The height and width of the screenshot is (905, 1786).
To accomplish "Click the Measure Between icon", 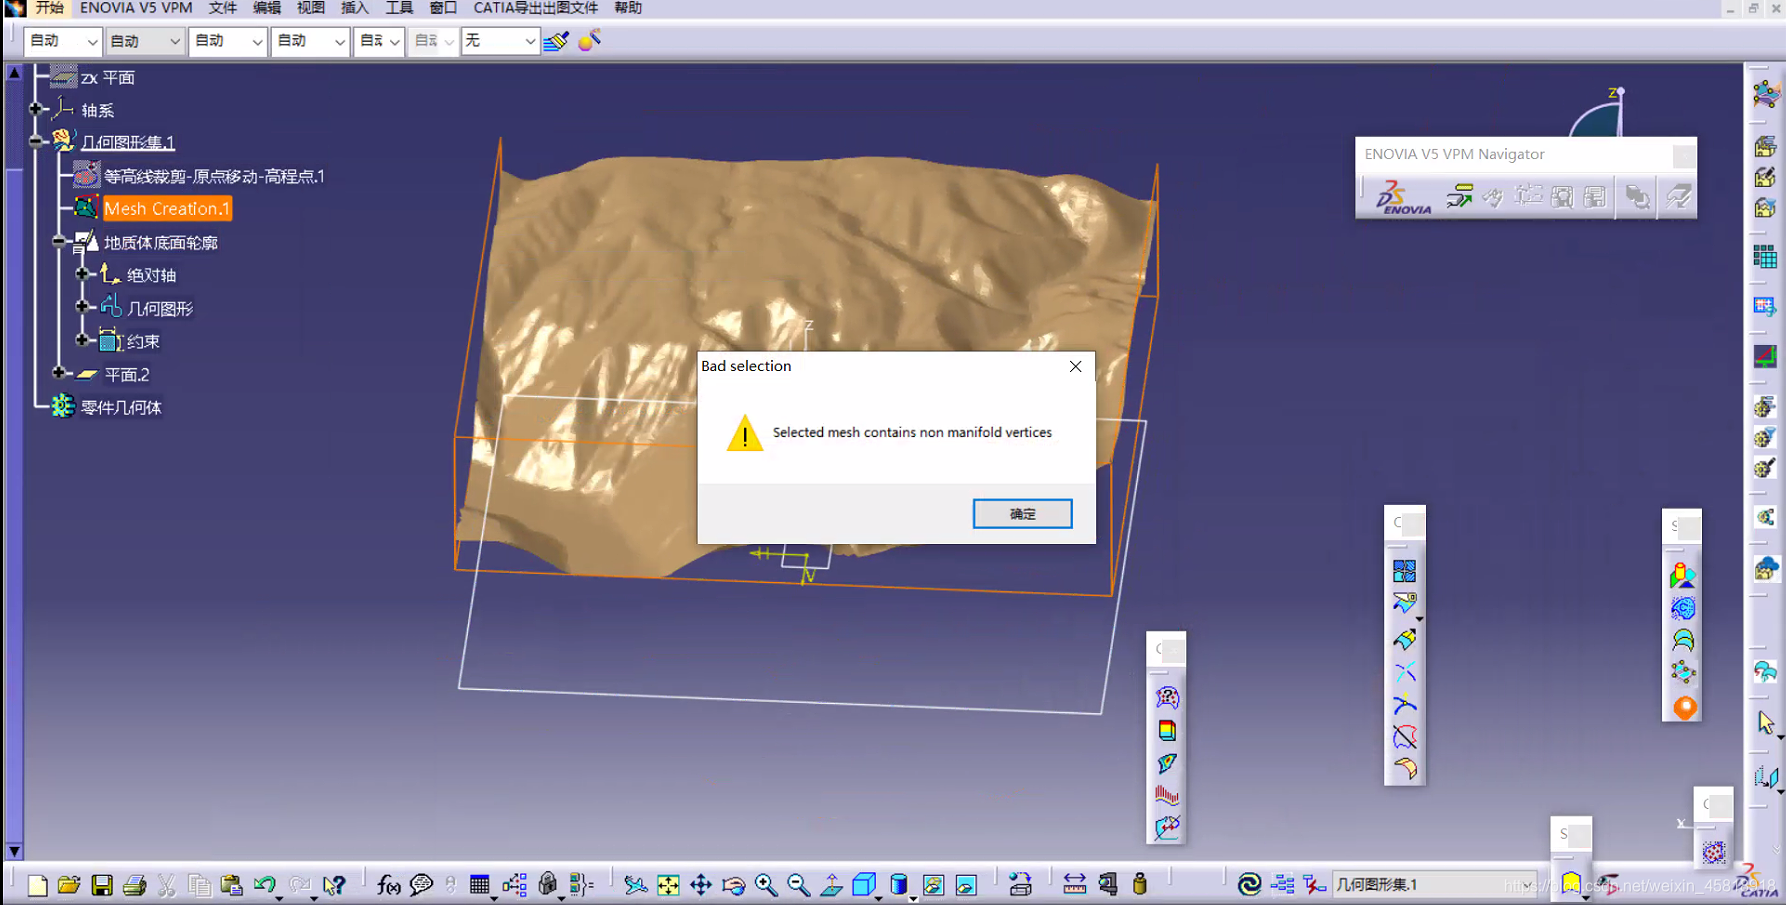I will [1074, 885].
